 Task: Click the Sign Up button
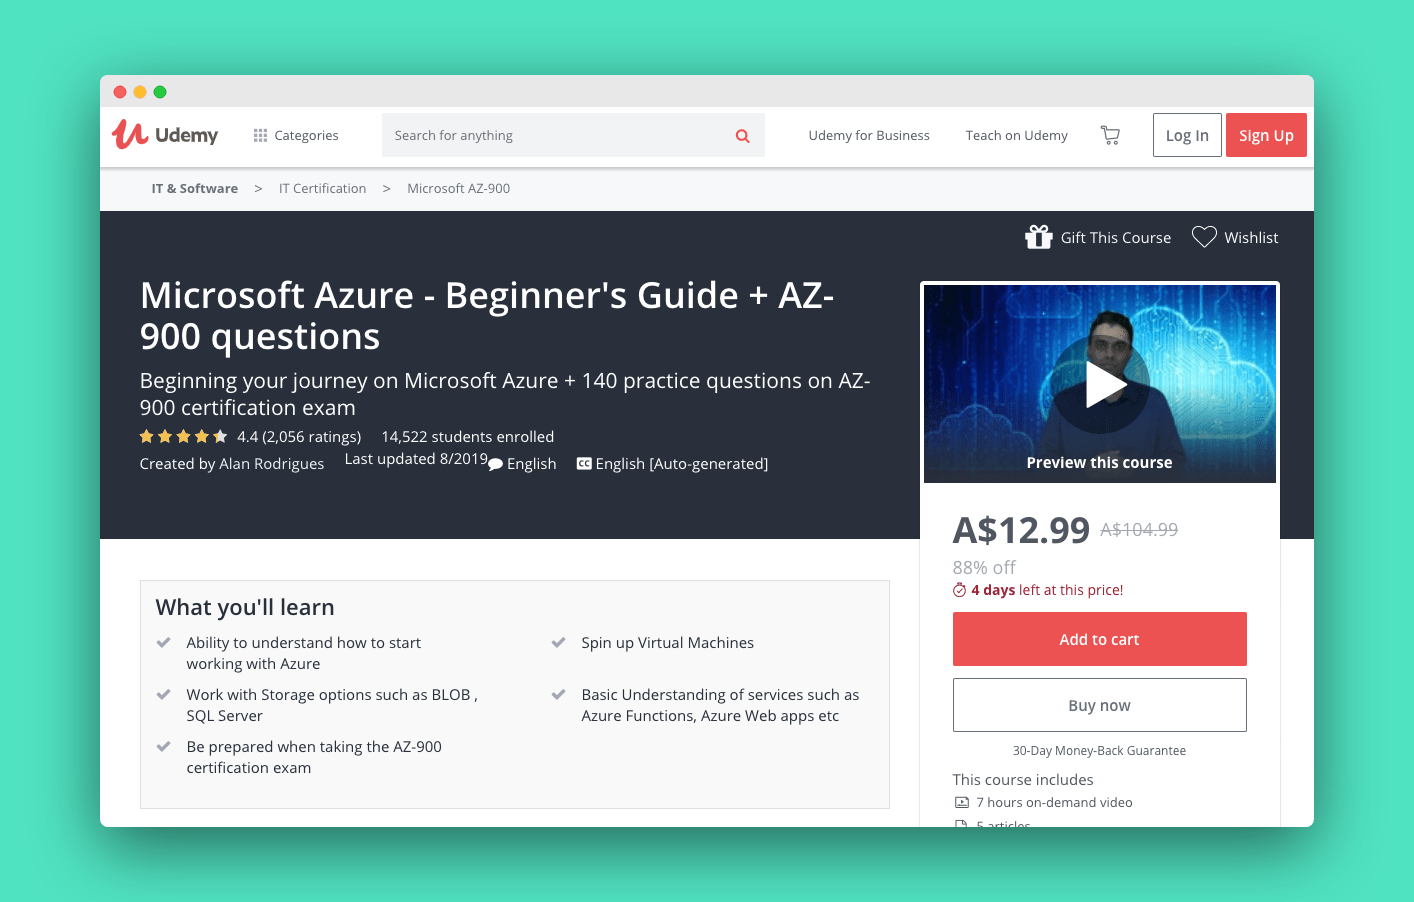coord(1266,135)
